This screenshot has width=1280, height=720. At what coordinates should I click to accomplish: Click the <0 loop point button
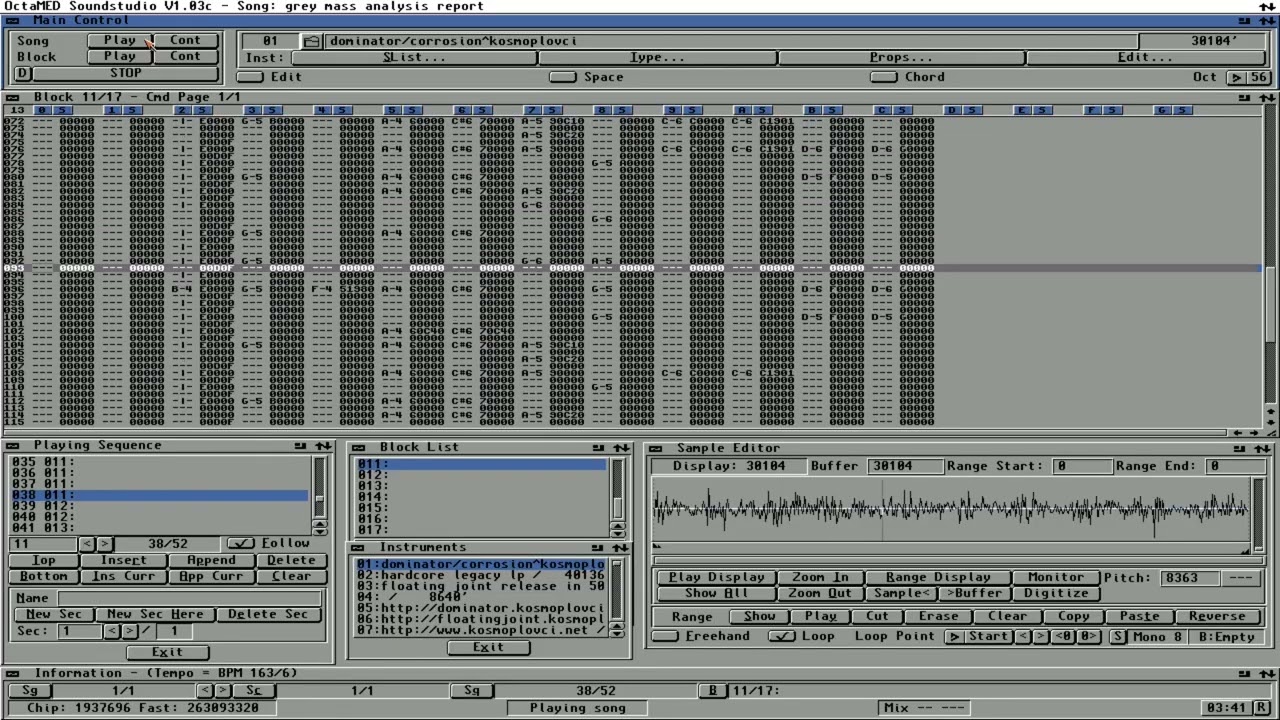1064,637
